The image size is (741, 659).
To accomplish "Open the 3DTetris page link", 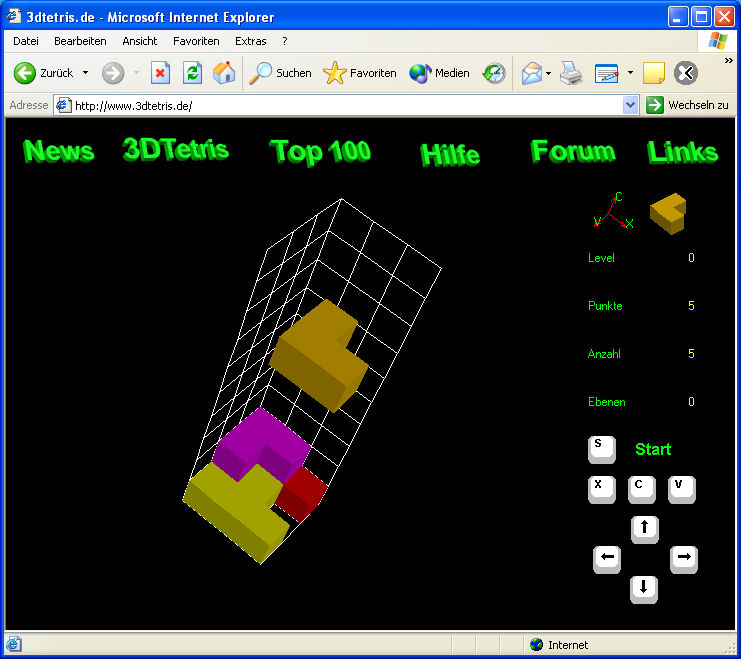I will click(175, 150).
